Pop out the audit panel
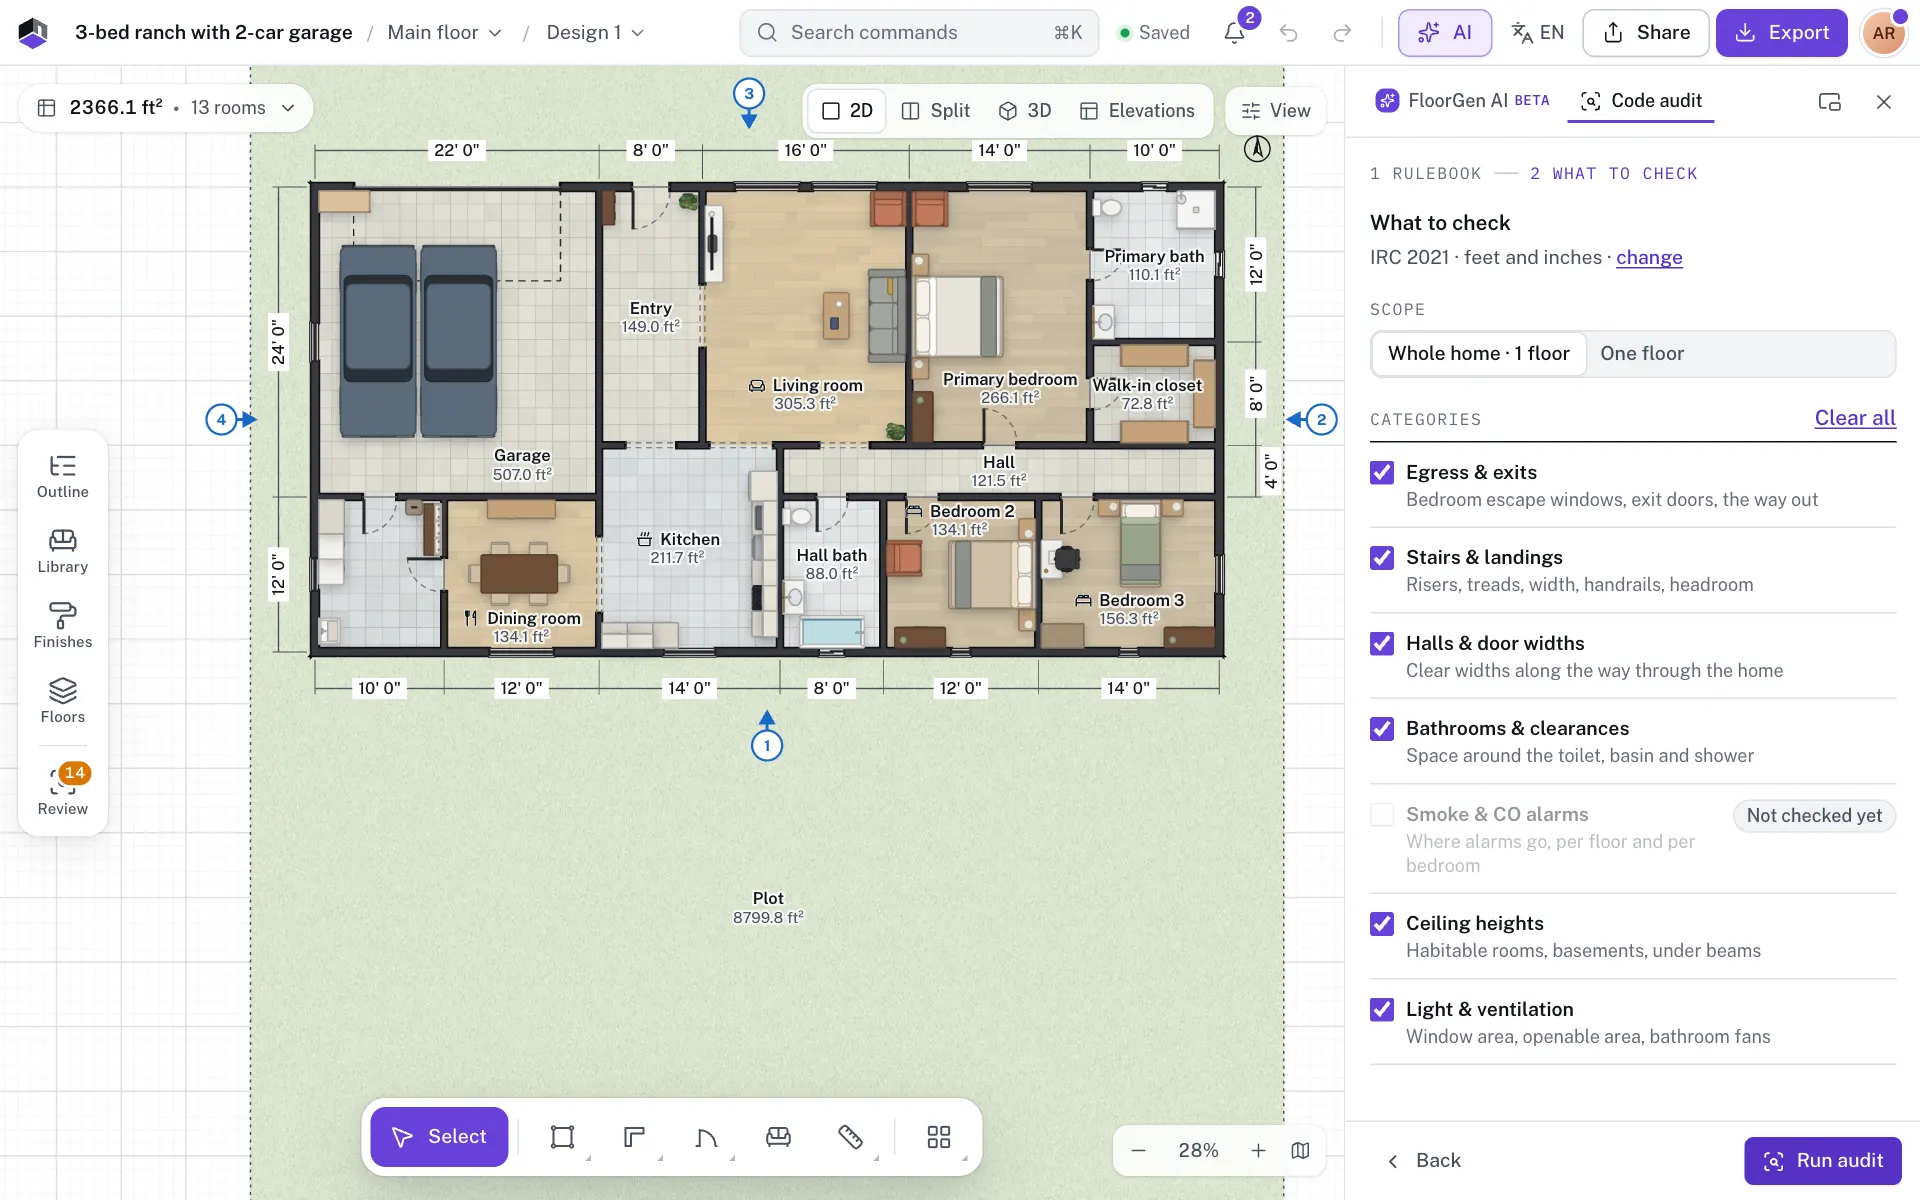The image size is (1920, 1200). (x=1829, y=101)
